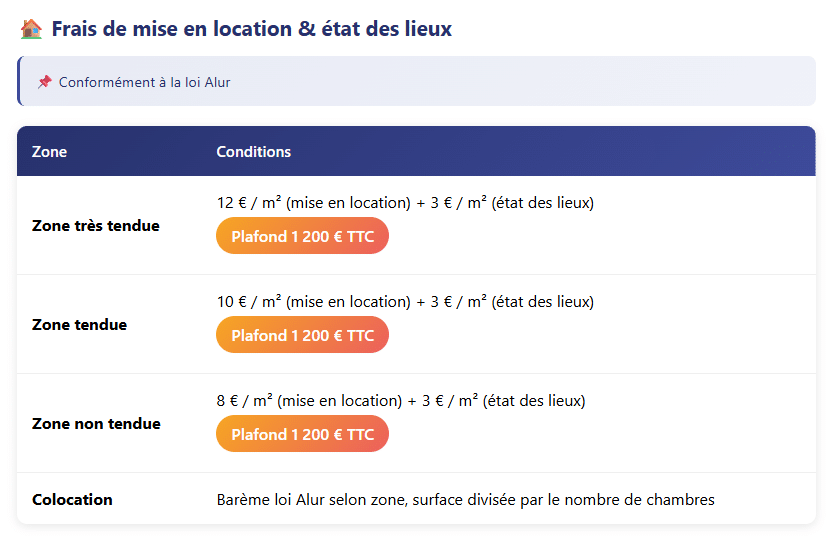Select the Zone très tendue row label
The height and width of the screenshot is (547, 833).
(x=96, y=226)
